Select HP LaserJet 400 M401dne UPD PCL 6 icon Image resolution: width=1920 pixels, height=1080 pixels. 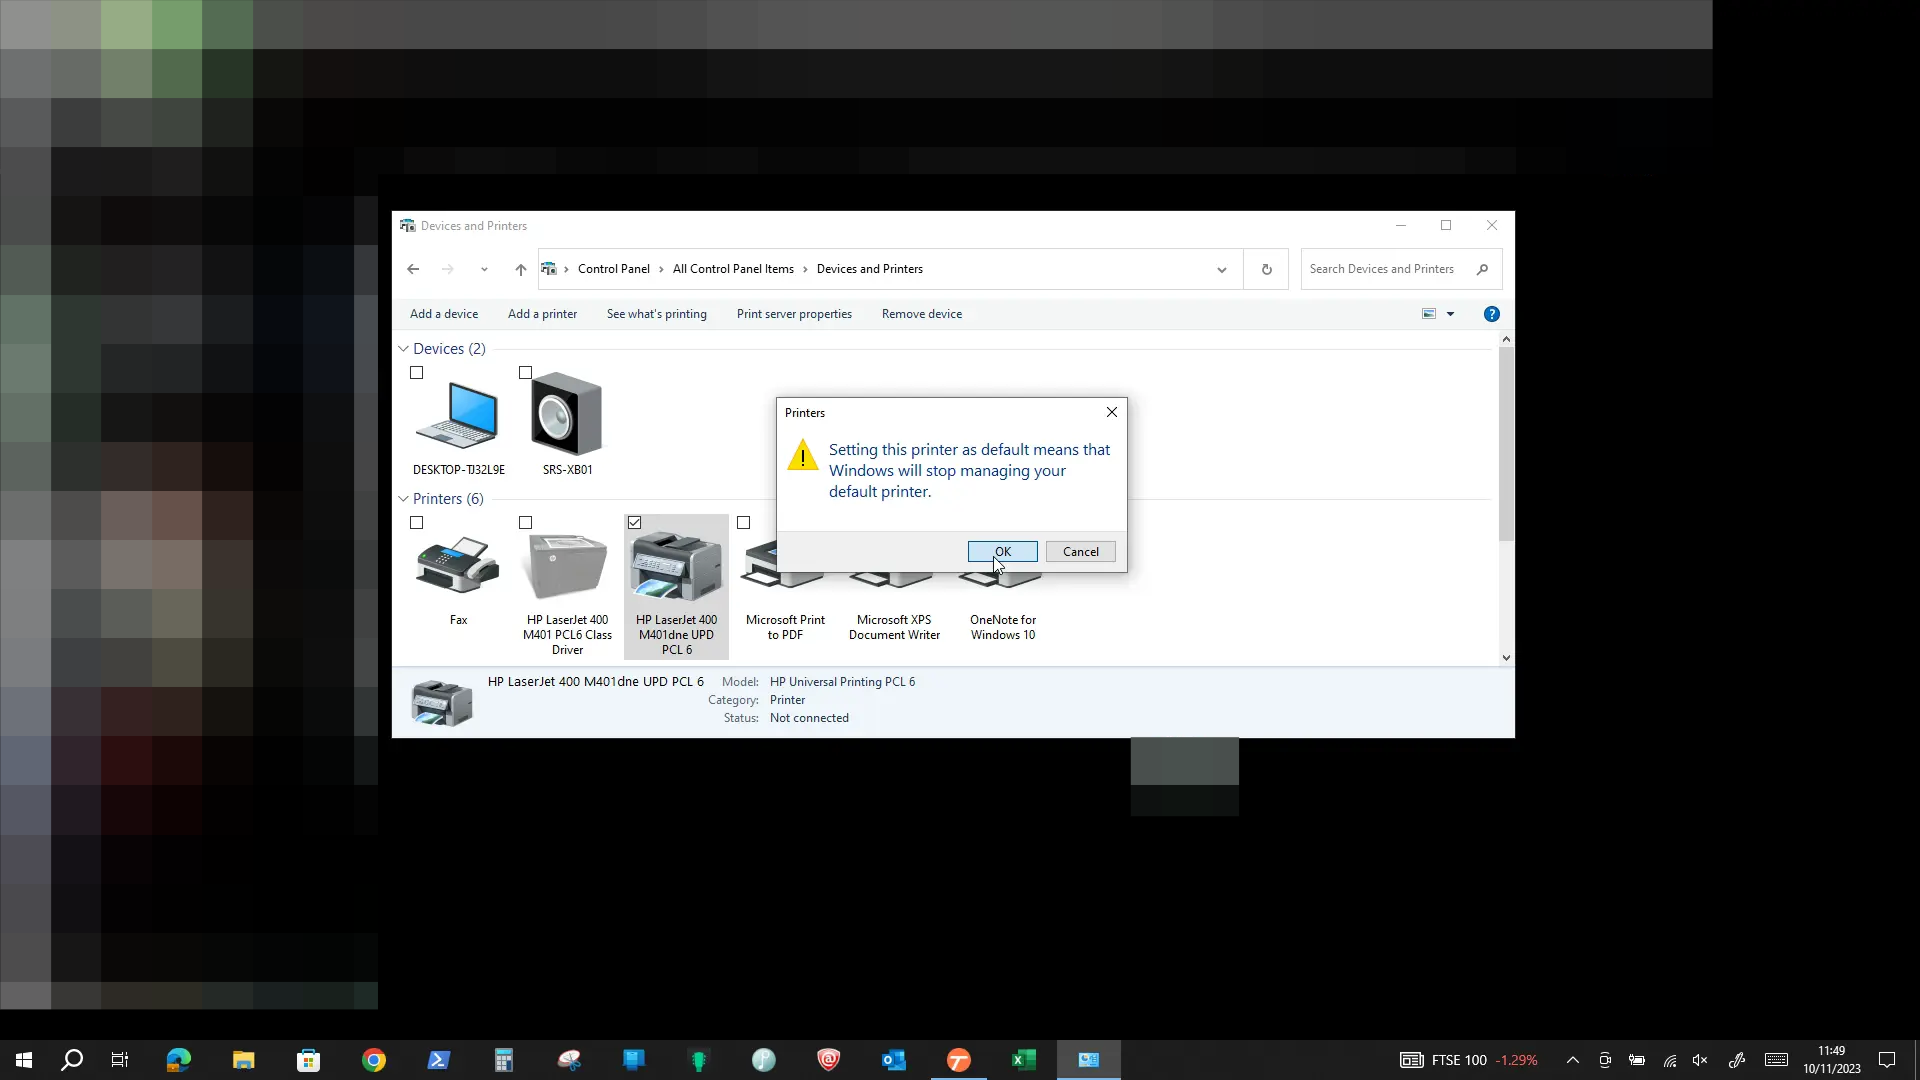(x=676, y=566)
